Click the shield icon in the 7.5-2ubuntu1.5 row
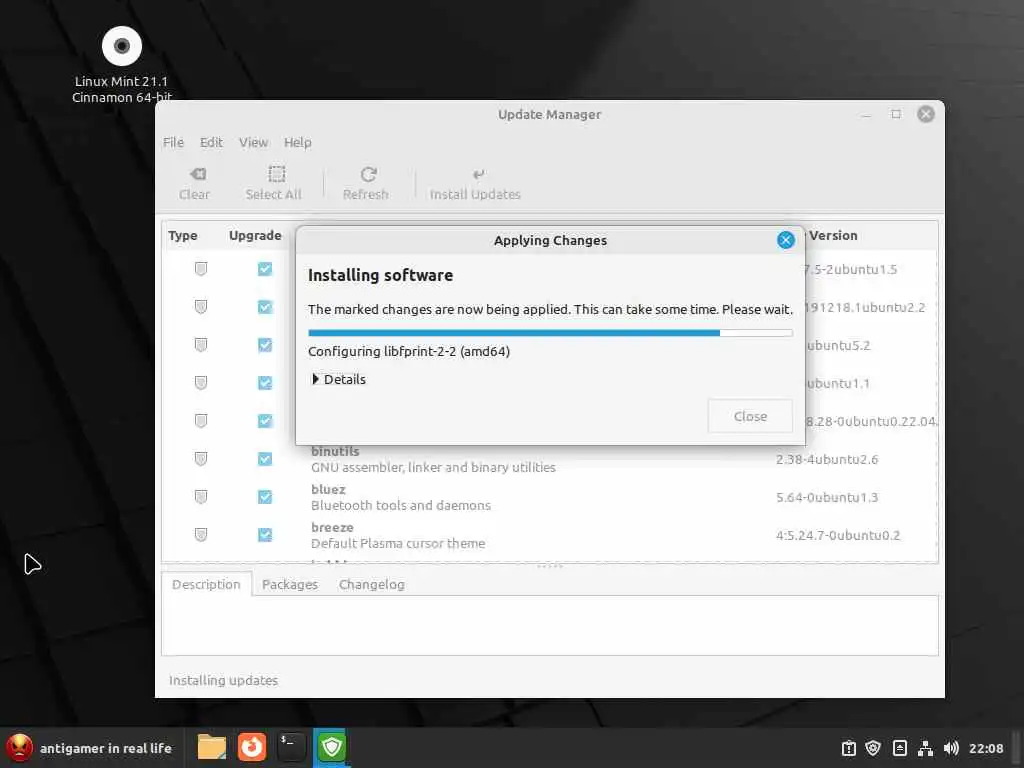1024x768 pixels. (x=200, y=268)
